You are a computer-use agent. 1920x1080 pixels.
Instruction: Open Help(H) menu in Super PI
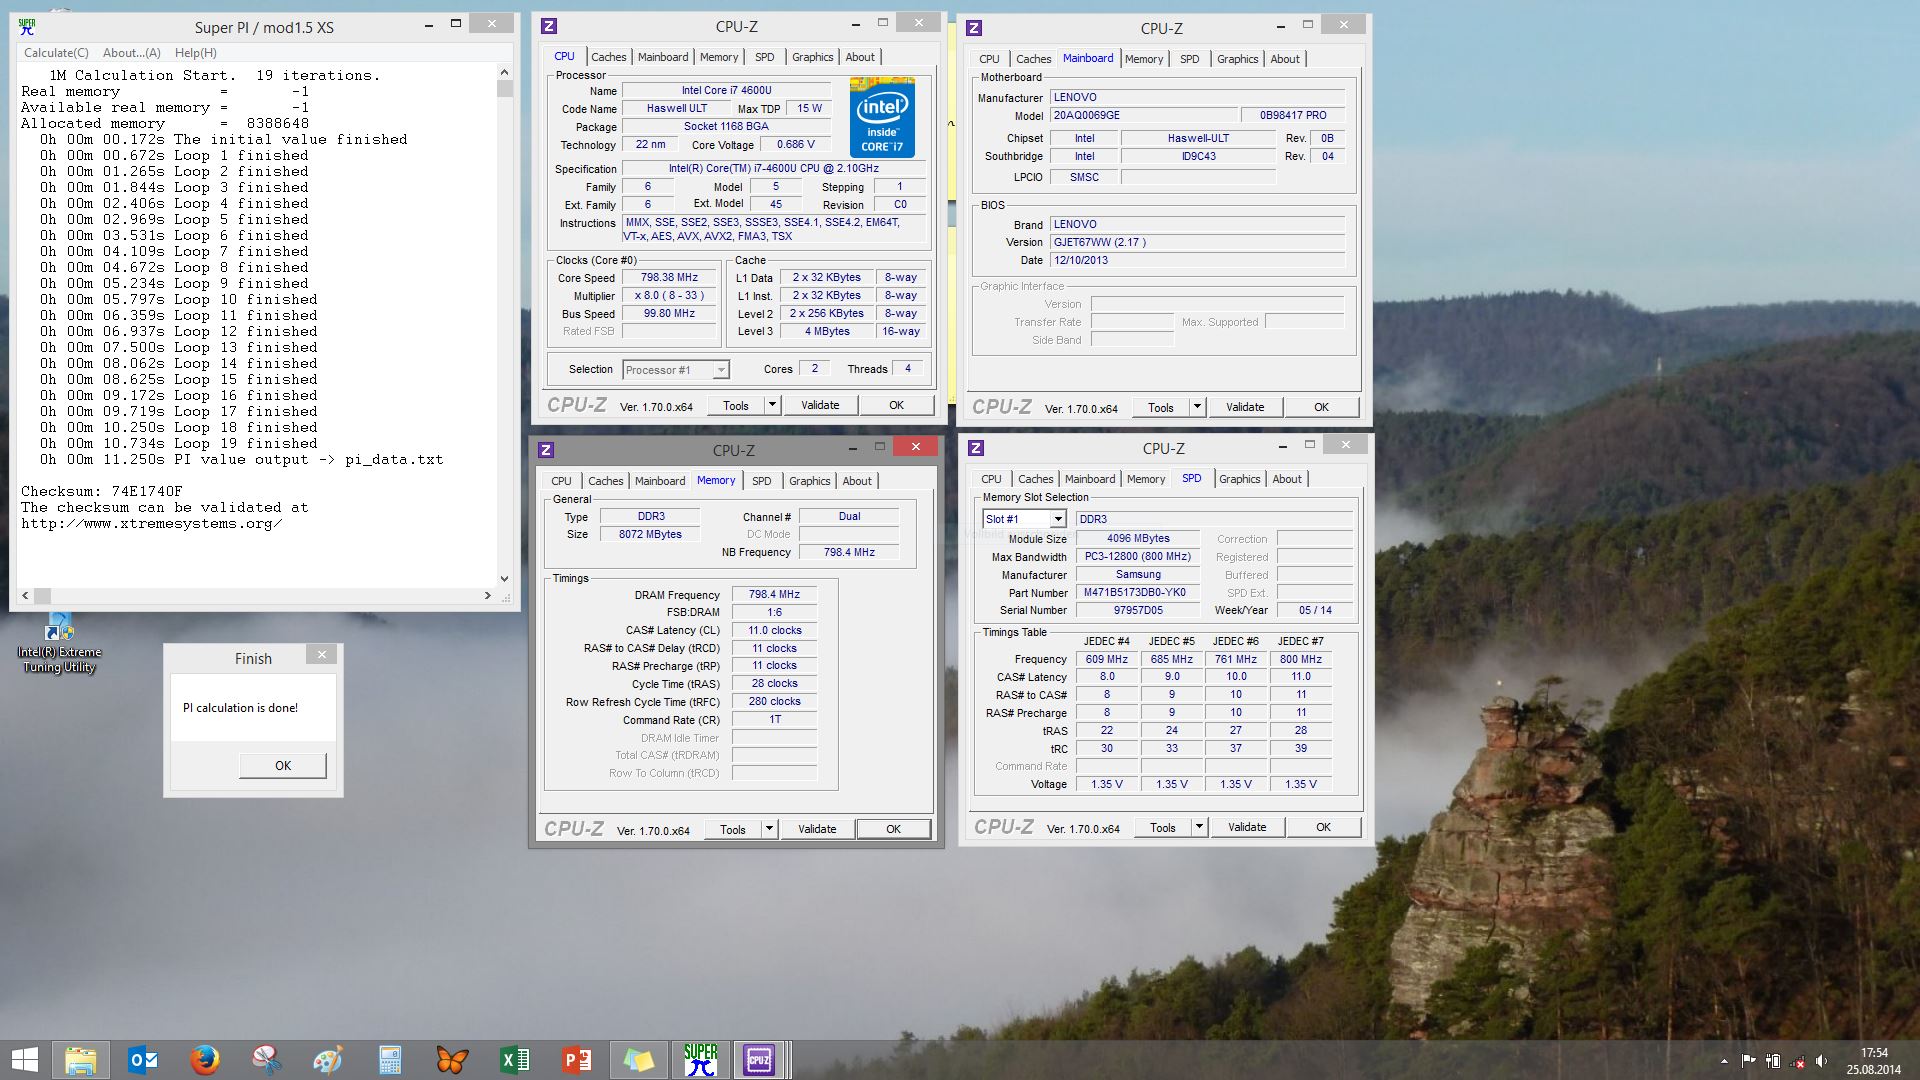pos(196,53)
